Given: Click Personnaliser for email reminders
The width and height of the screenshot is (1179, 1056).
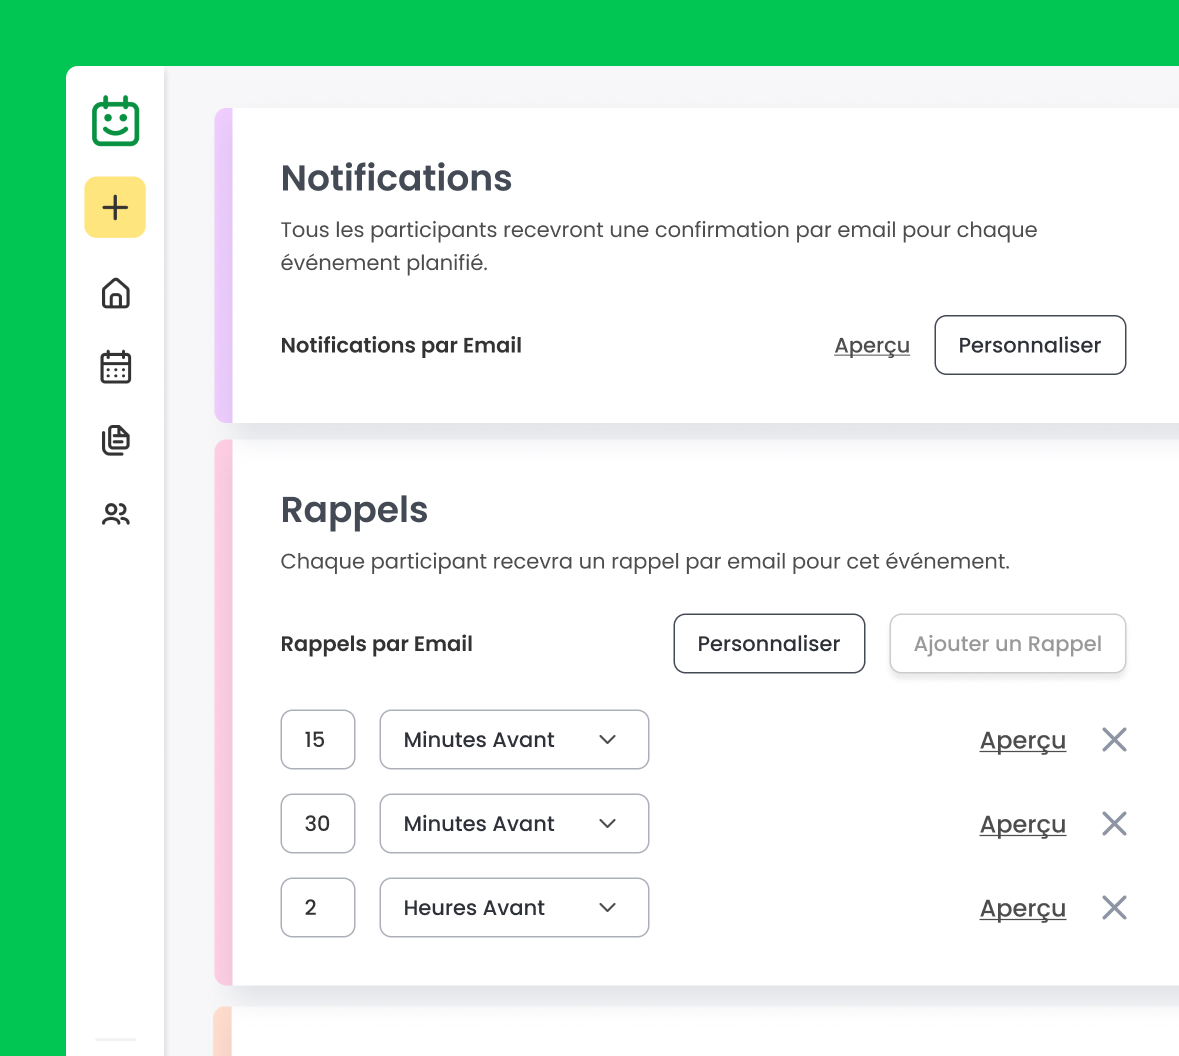Looking at the screenshot, I should click(x=768, y=644).
